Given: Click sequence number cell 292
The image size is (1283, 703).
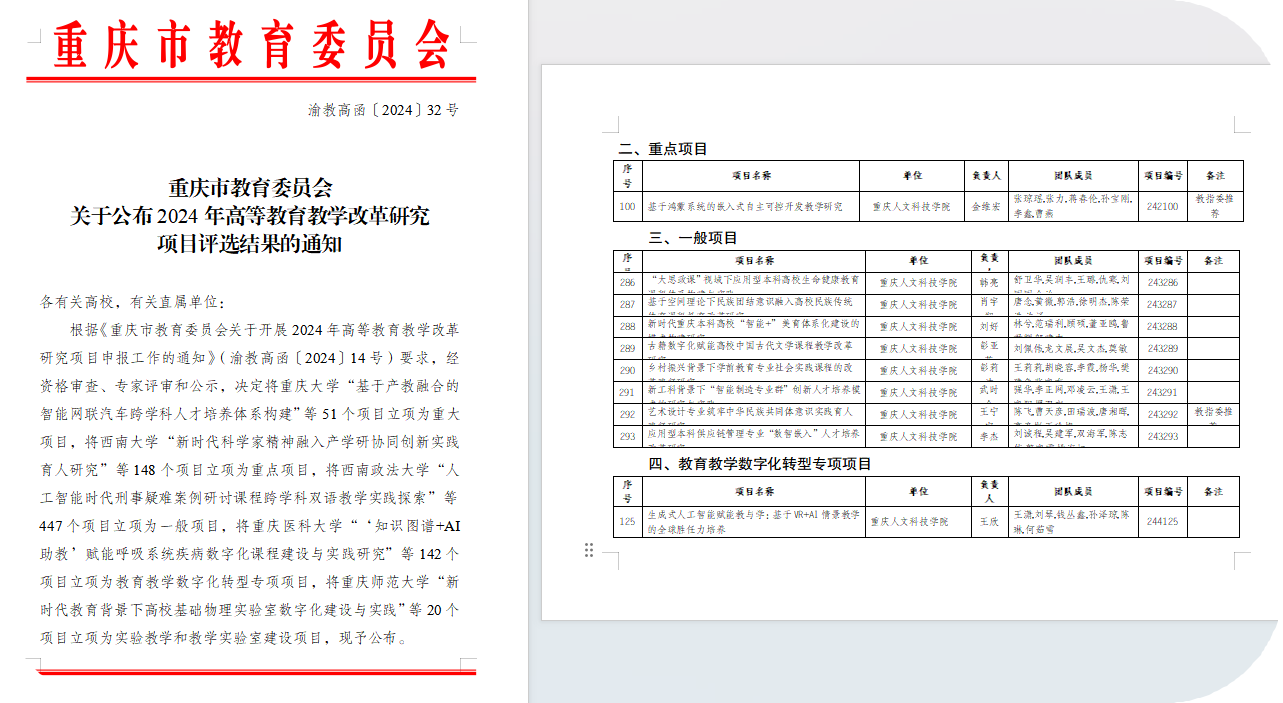Looking at the screenshot, I should coord(627,415).
